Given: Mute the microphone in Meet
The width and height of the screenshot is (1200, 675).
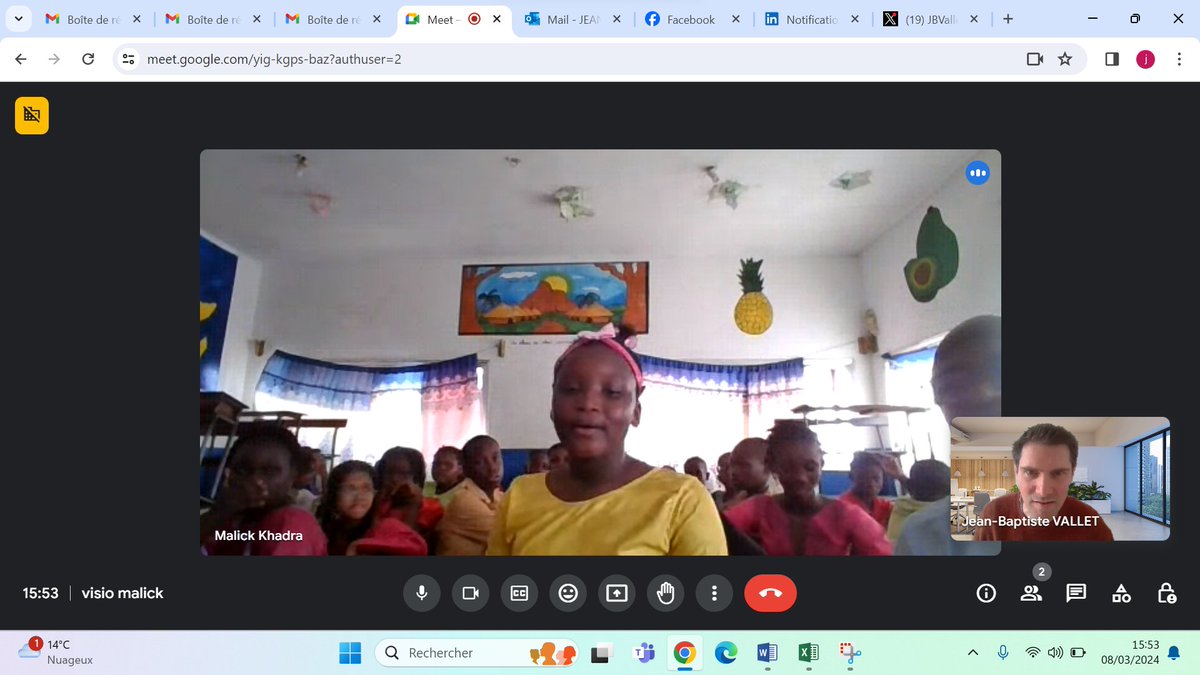Looking at the screenshot, I should pos(421,593).
